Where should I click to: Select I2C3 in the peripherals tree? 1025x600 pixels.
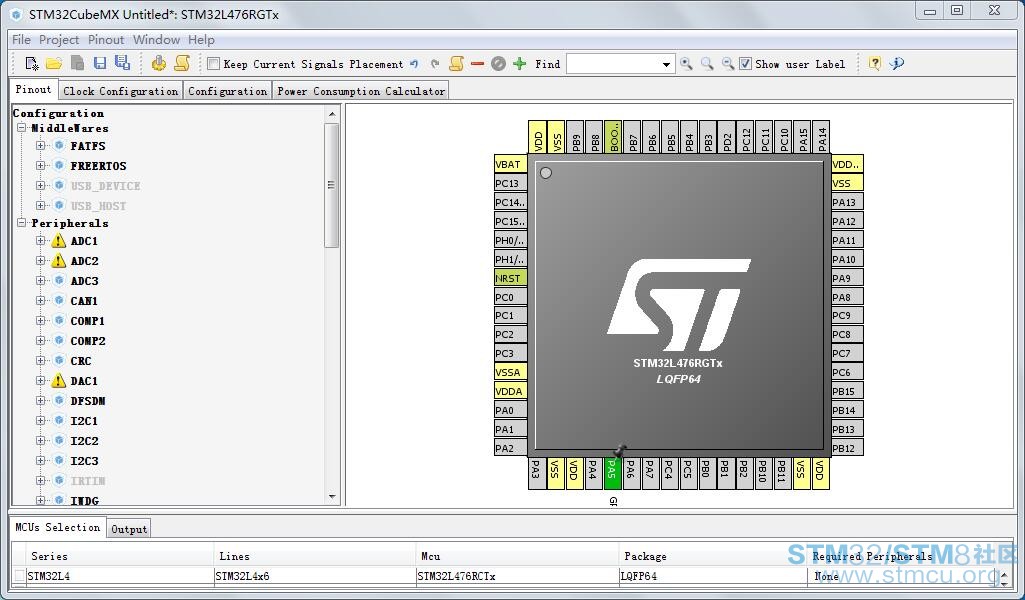click(84, 461)
